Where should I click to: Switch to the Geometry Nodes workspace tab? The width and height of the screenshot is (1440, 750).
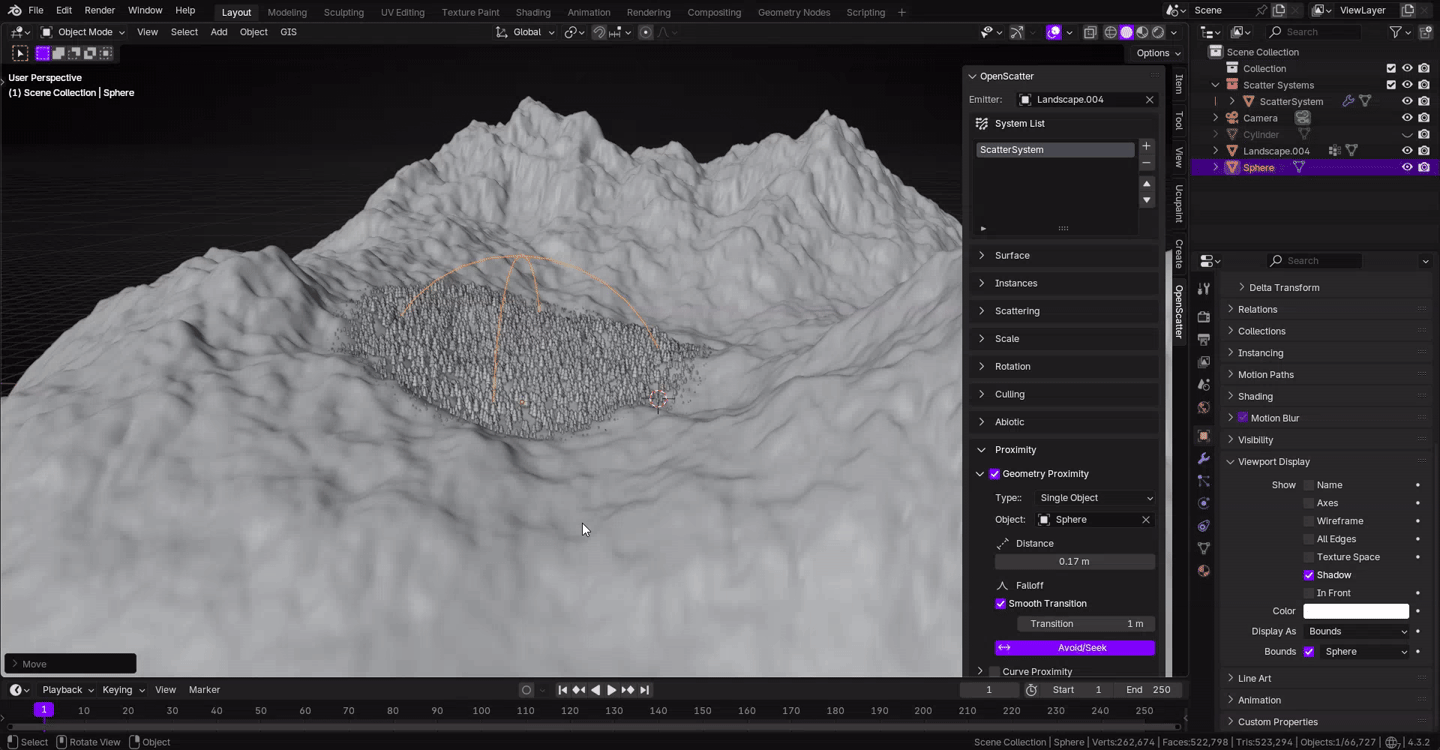793,12
